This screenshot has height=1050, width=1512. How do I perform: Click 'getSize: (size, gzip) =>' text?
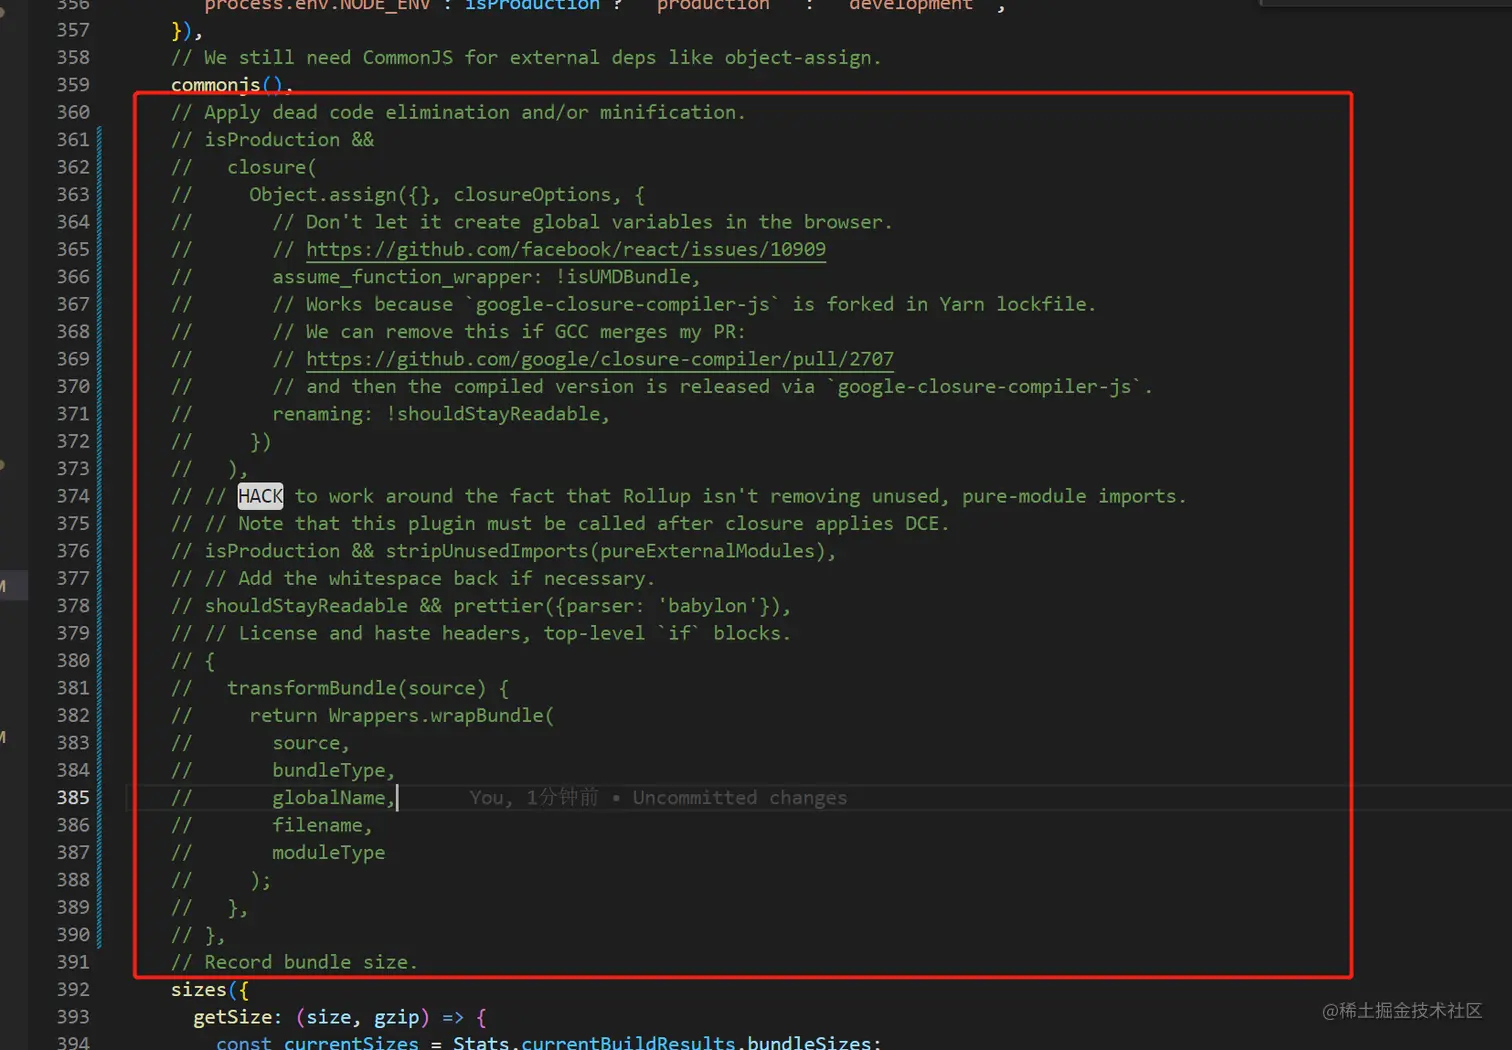pos(329,1017)
